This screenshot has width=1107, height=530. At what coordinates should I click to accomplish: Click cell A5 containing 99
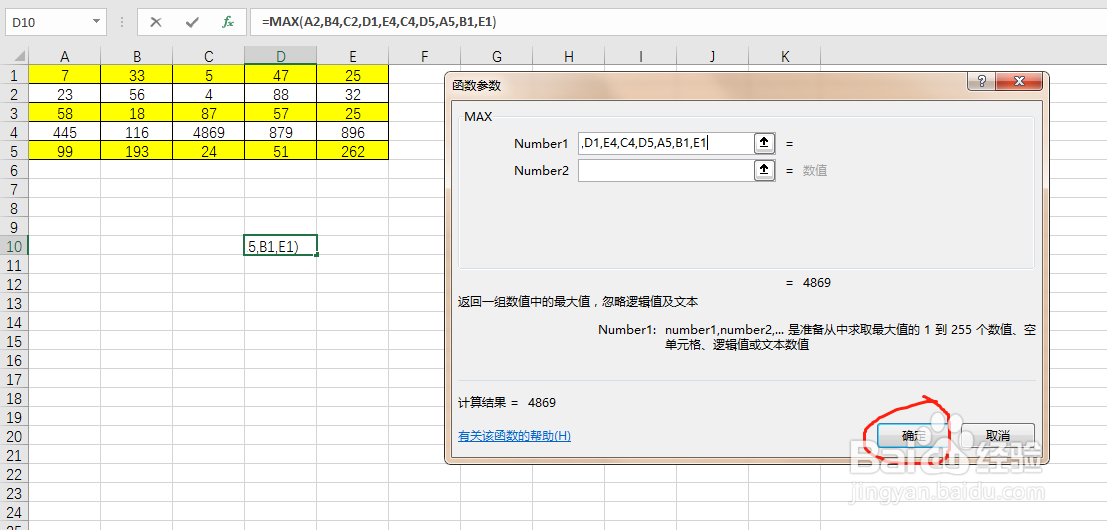65,151
